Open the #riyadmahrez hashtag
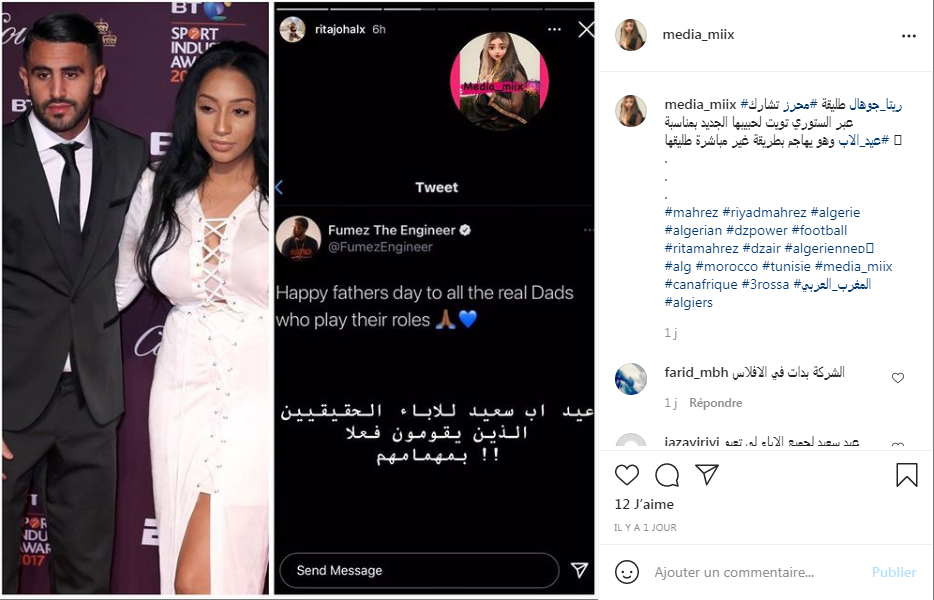The width and height of the screenshot is (934, 600). (764, 212)
